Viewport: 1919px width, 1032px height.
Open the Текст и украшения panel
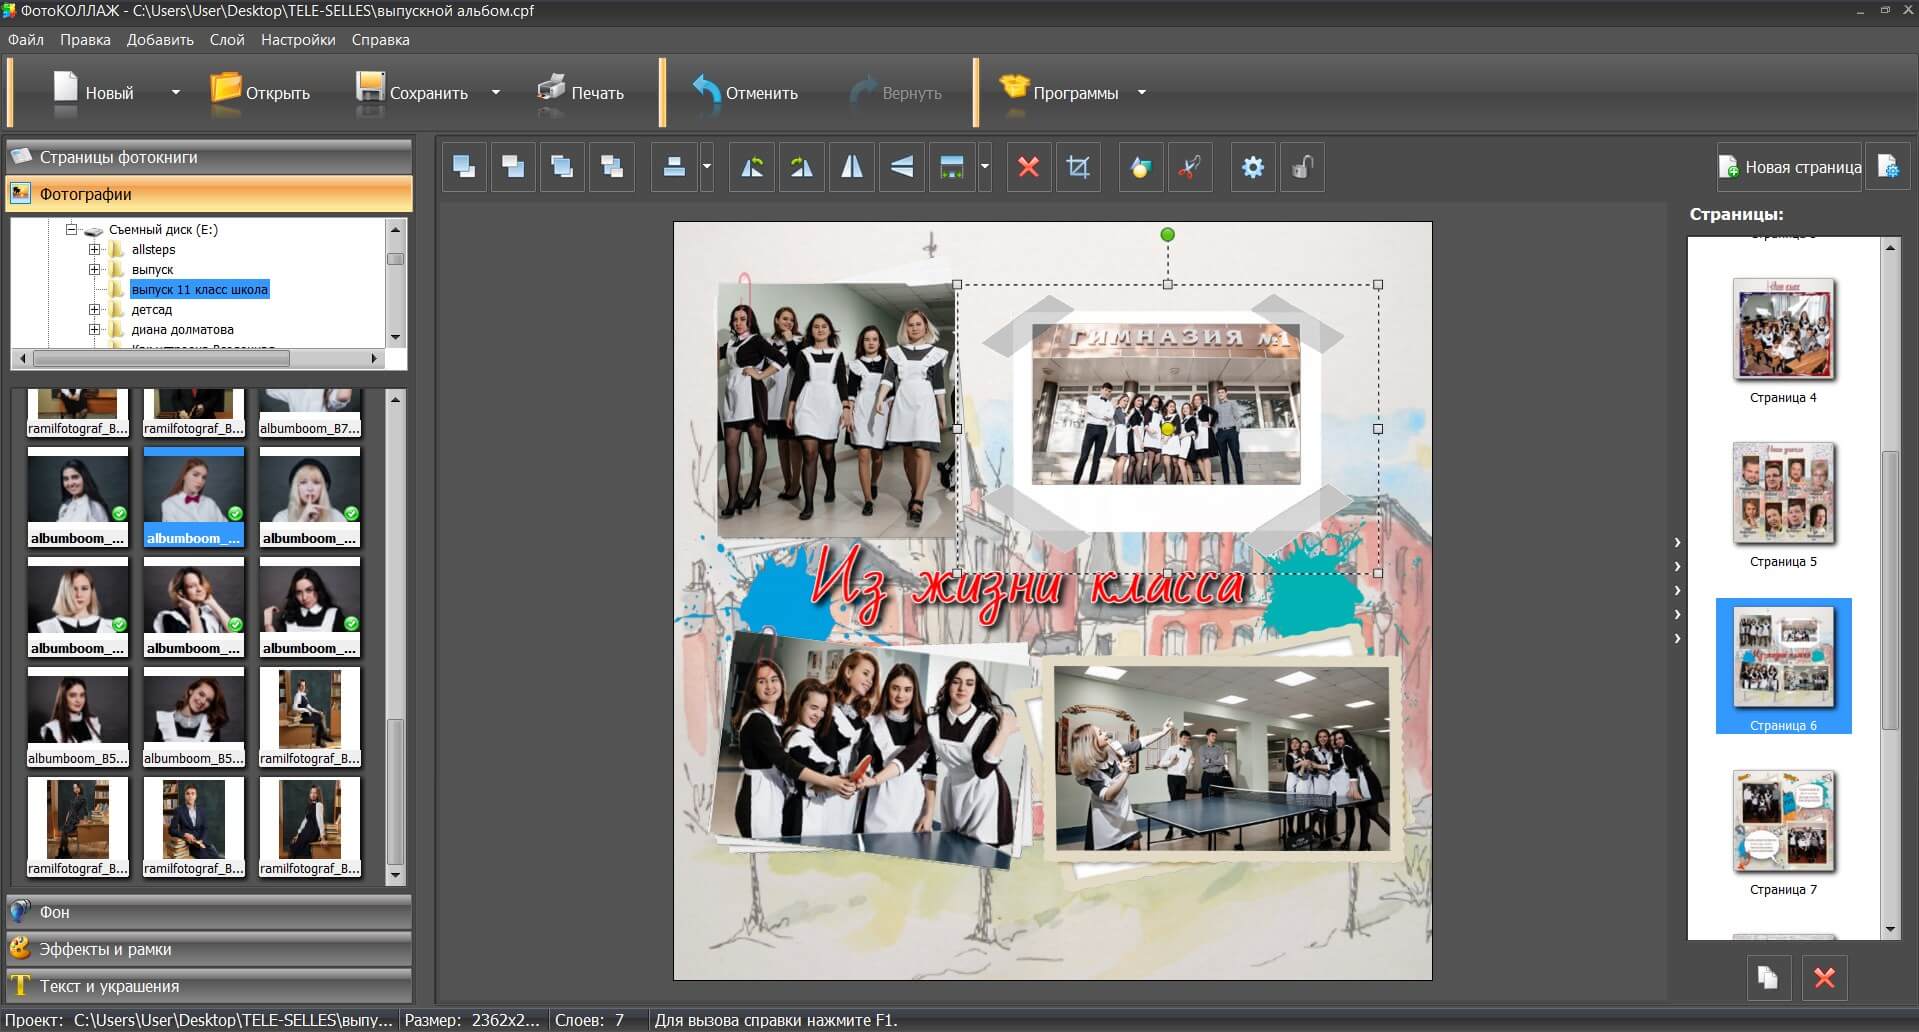pos(209,986)
